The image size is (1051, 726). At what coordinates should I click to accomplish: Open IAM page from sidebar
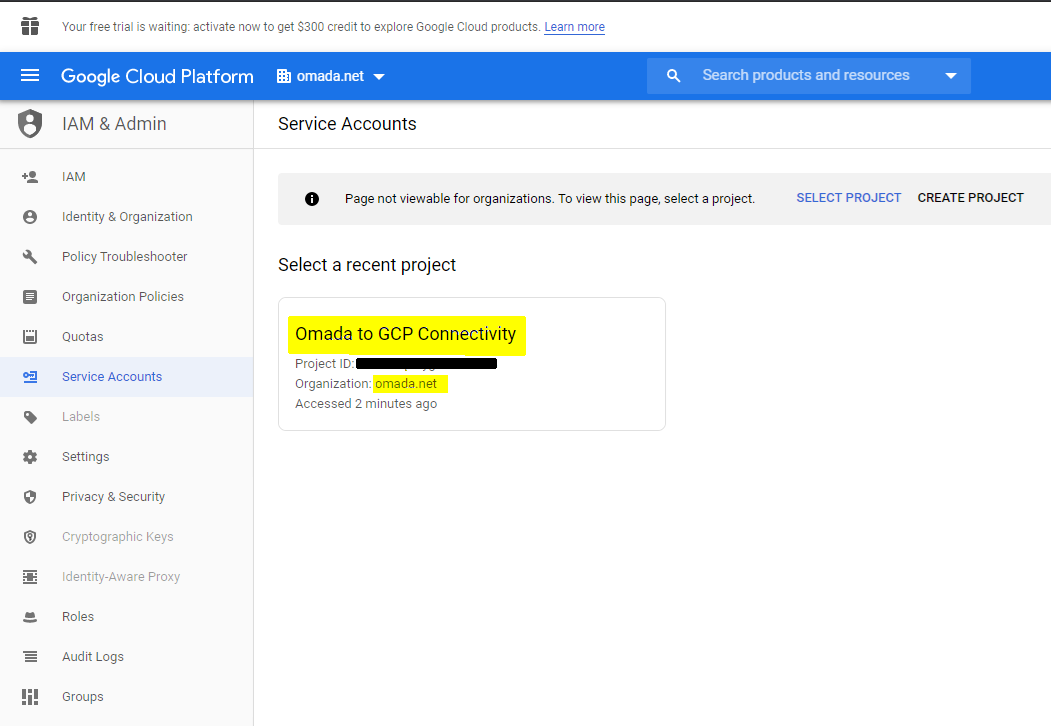(127, 177)
